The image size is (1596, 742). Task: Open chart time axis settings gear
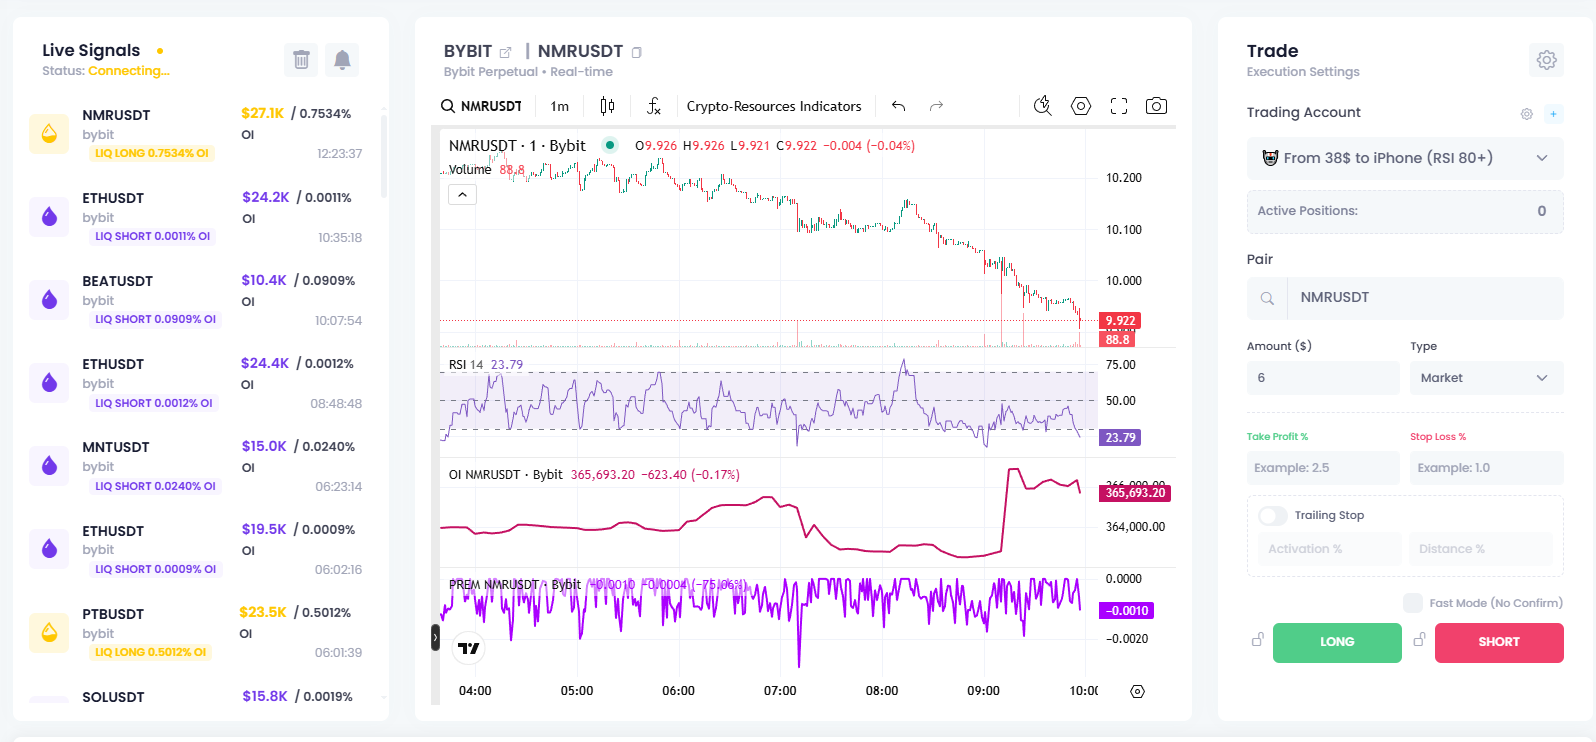(x=1137, y=691)
